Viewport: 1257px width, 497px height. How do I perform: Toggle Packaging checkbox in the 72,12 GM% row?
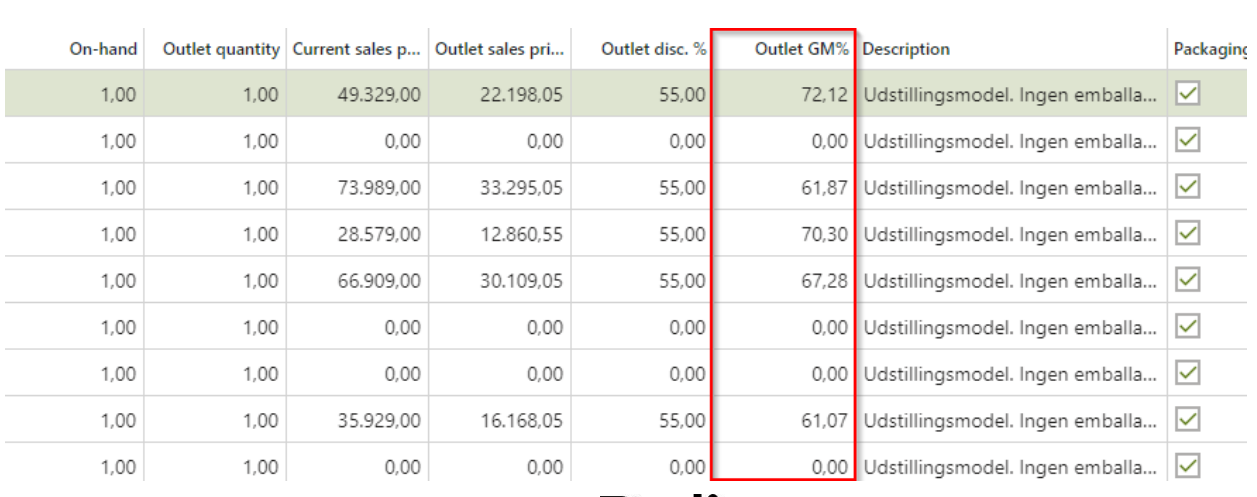point(1188,94)
